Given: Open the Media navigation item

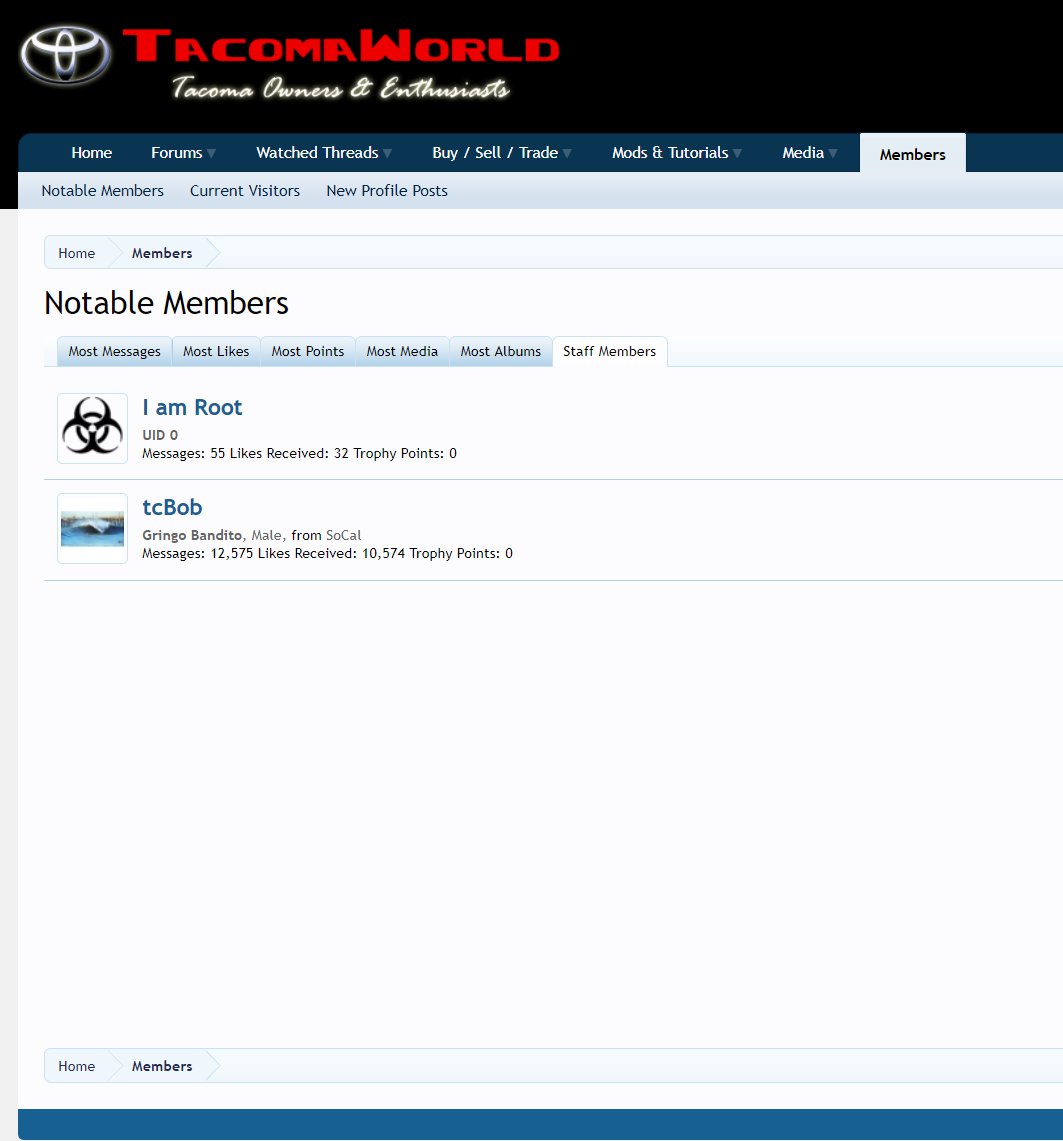Looking at the screenshot, I should (x=803, y=153).
